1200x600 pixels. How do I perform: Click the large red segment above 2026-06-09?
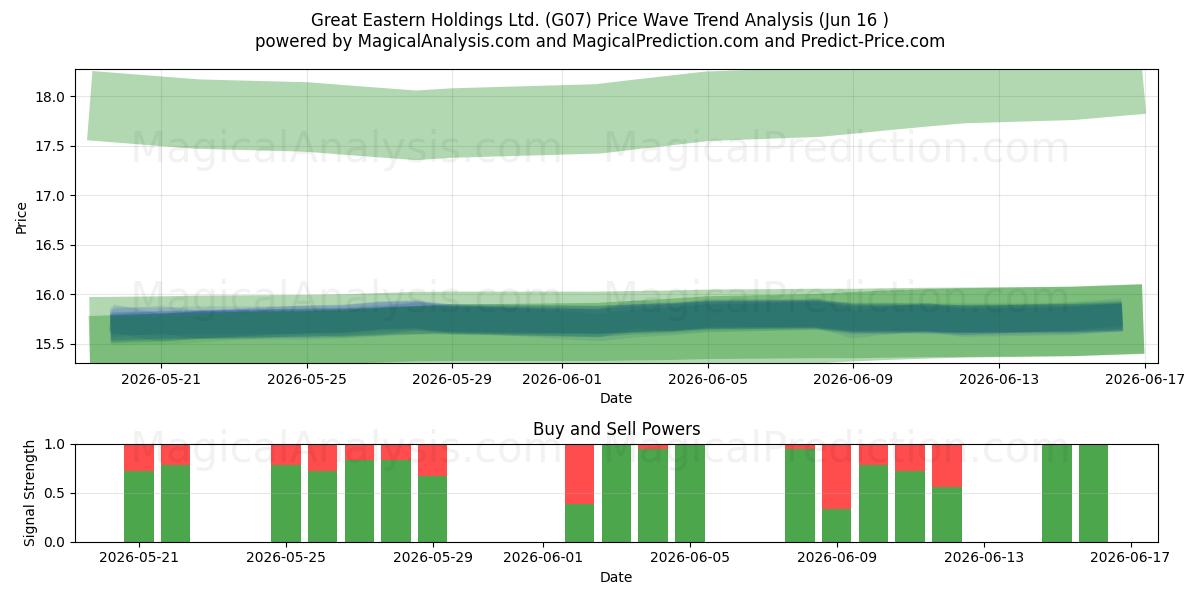pos(837,477)
